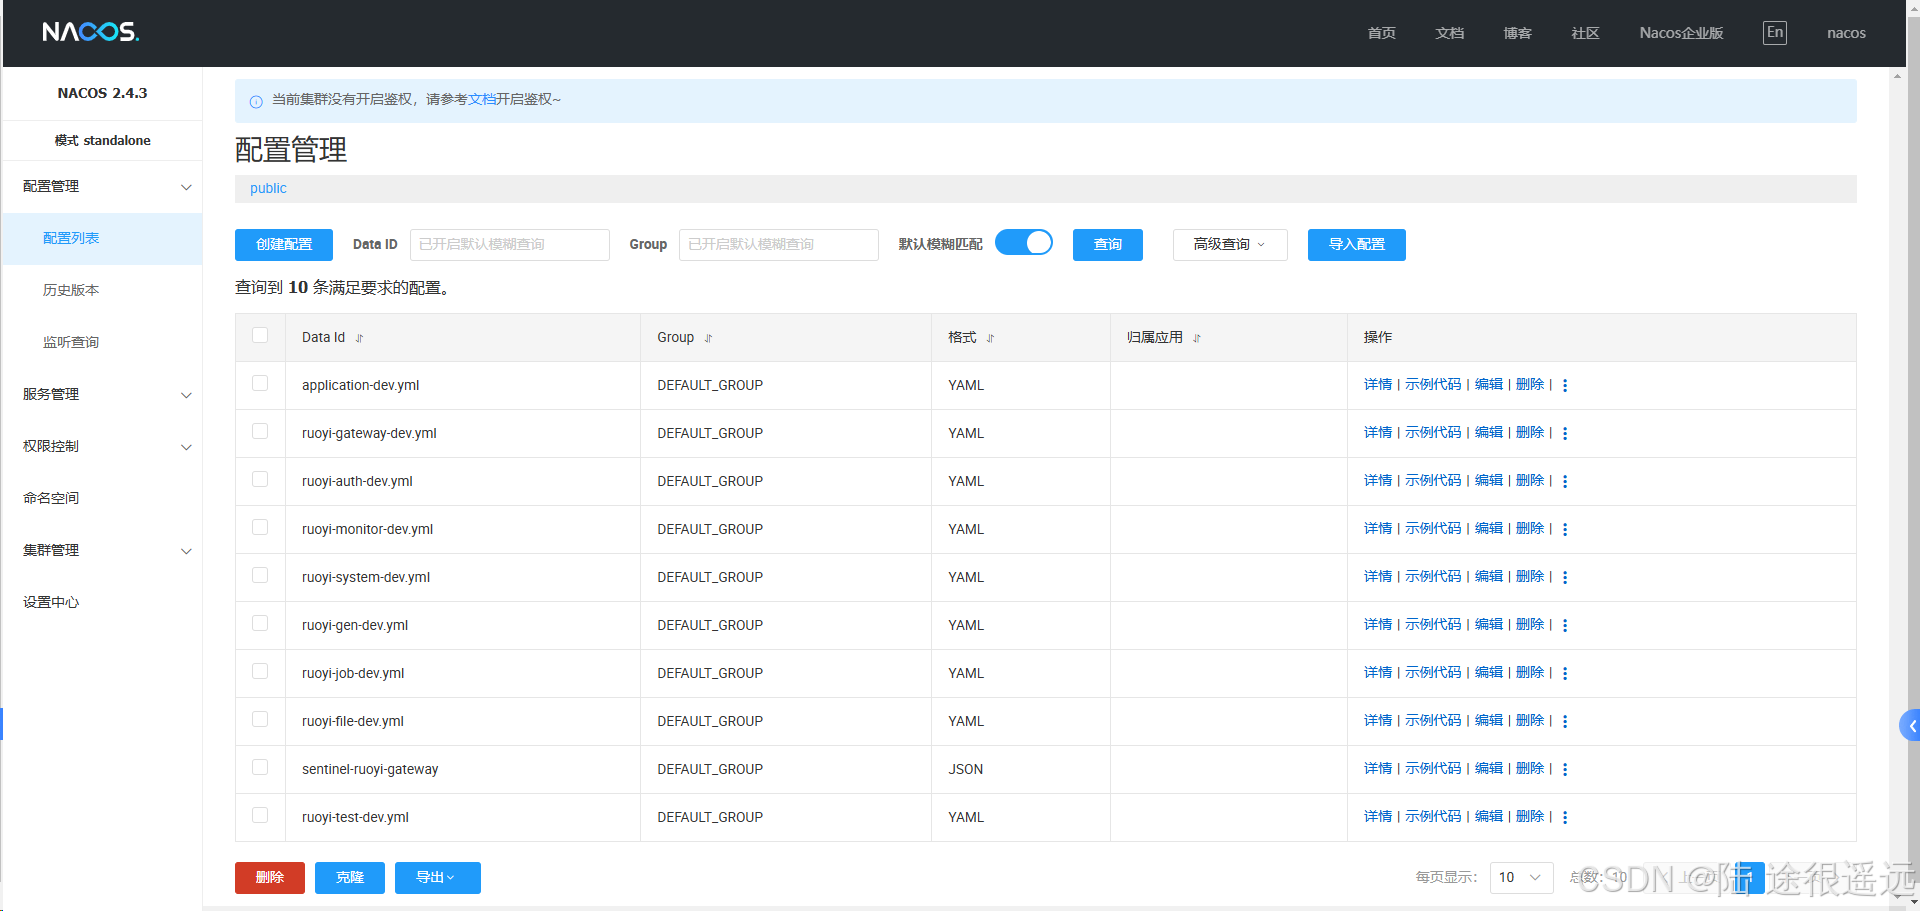
Task: Sort table by Group column icon
Action: (x=708, y=338)
